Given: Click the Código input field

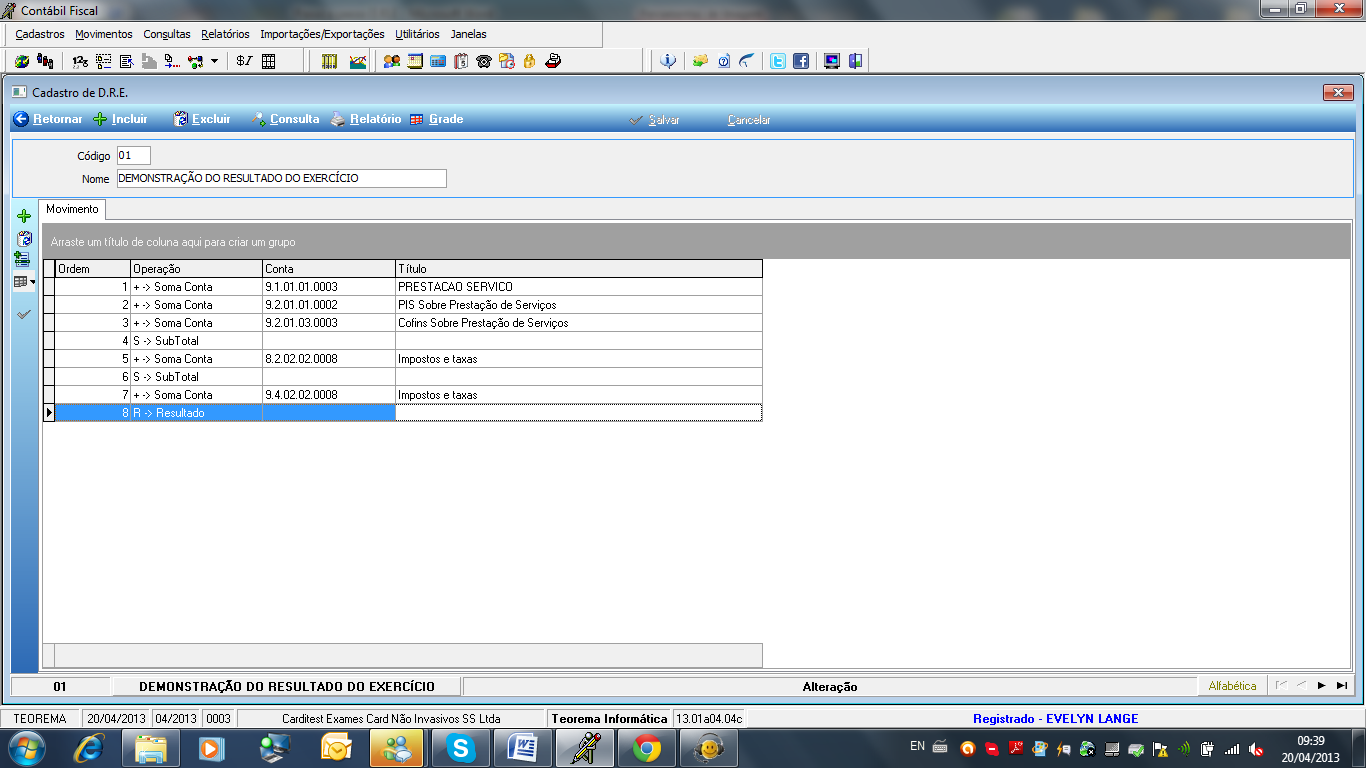Looking at the screenshot, I should point(134,156).
